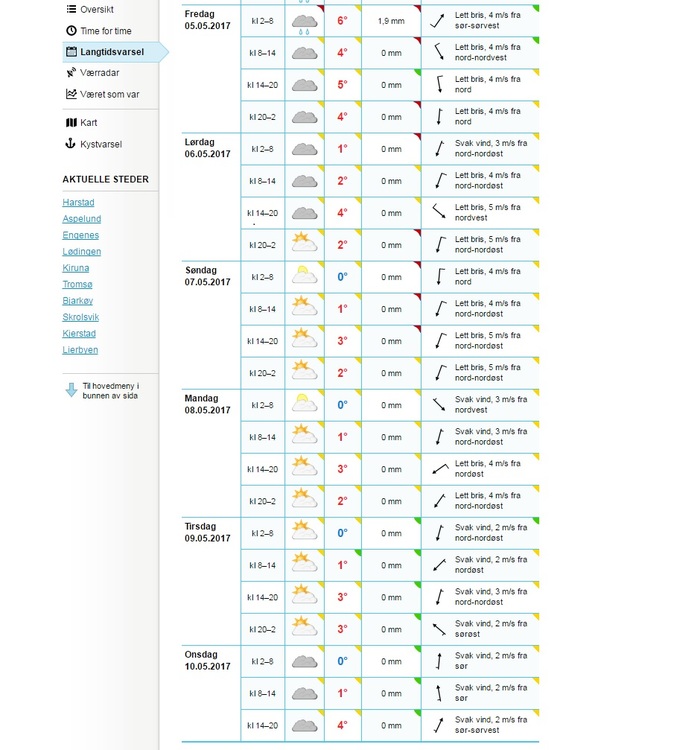Screen dimensions: 677x750
Task: Click the Fredag 05.05.2017 date heading
Action: 208,20
